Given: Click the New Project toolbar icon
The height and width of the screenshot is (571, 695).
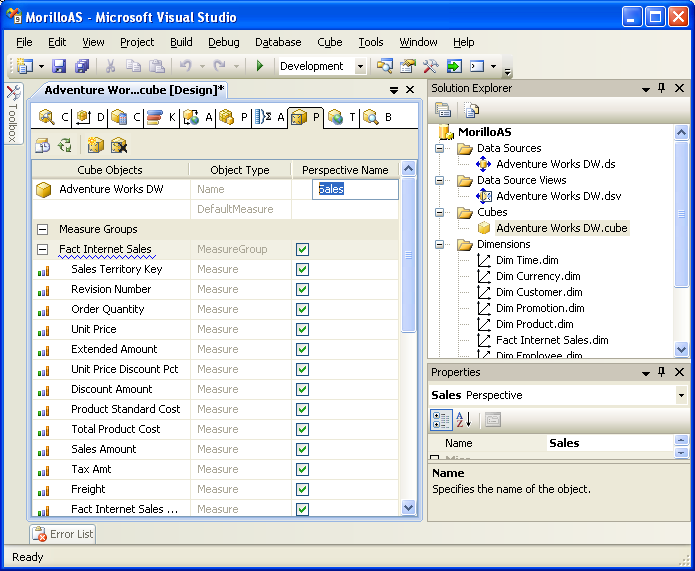Looking at the screenshot, I should (25, 66).
